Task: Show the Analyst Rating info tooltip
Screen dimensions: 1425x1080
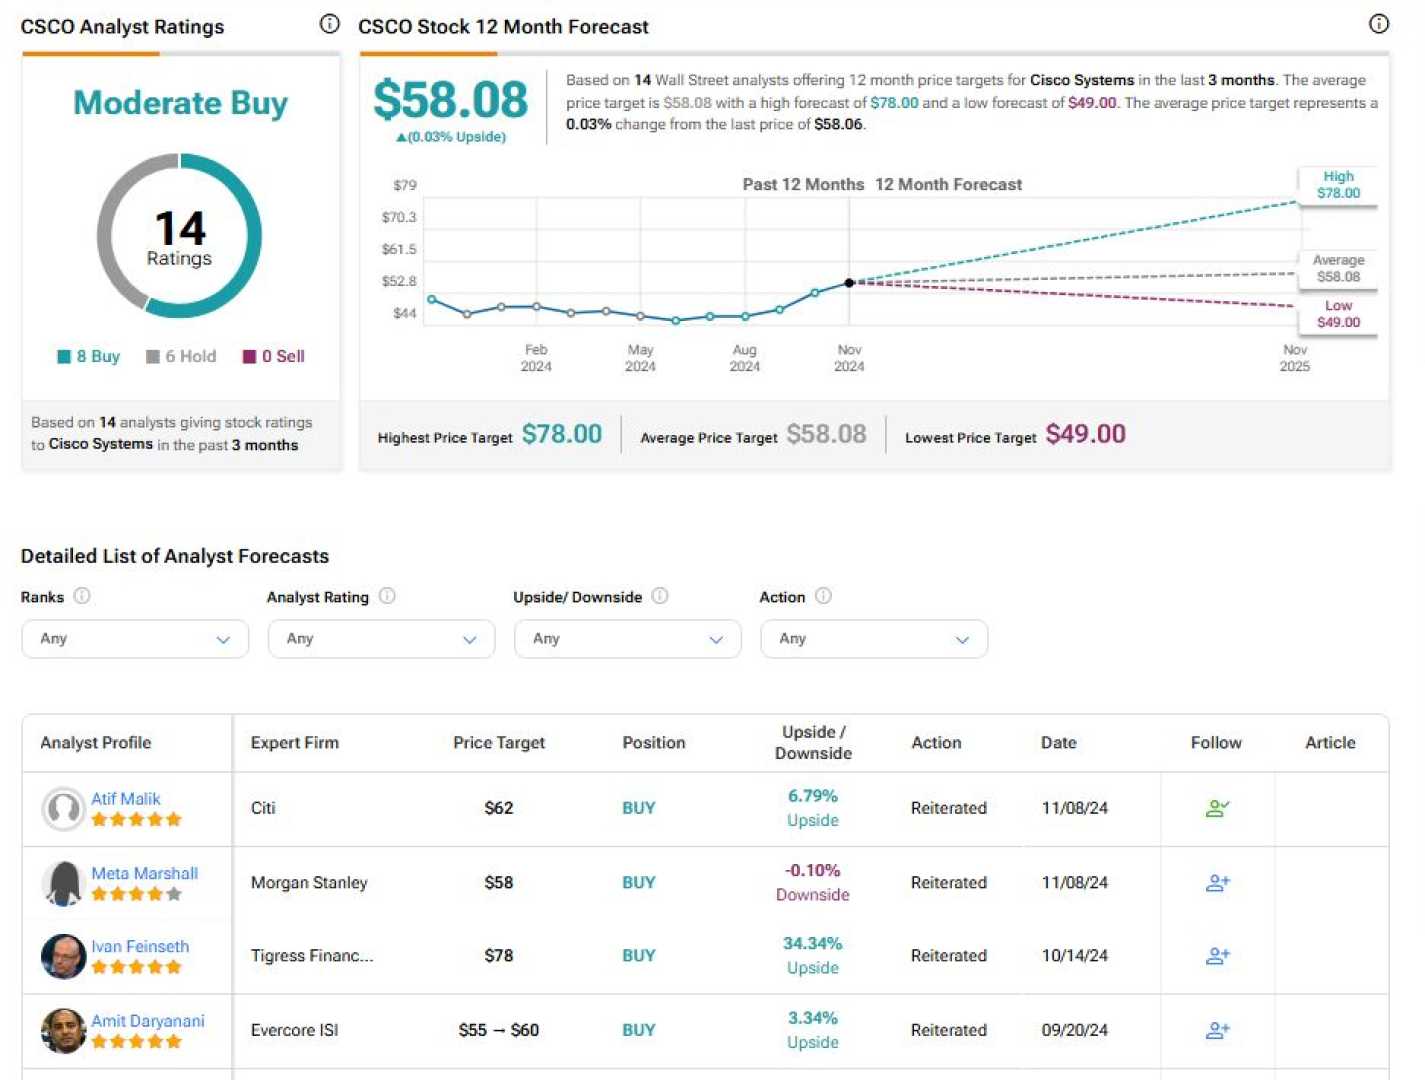Action: 387,596
